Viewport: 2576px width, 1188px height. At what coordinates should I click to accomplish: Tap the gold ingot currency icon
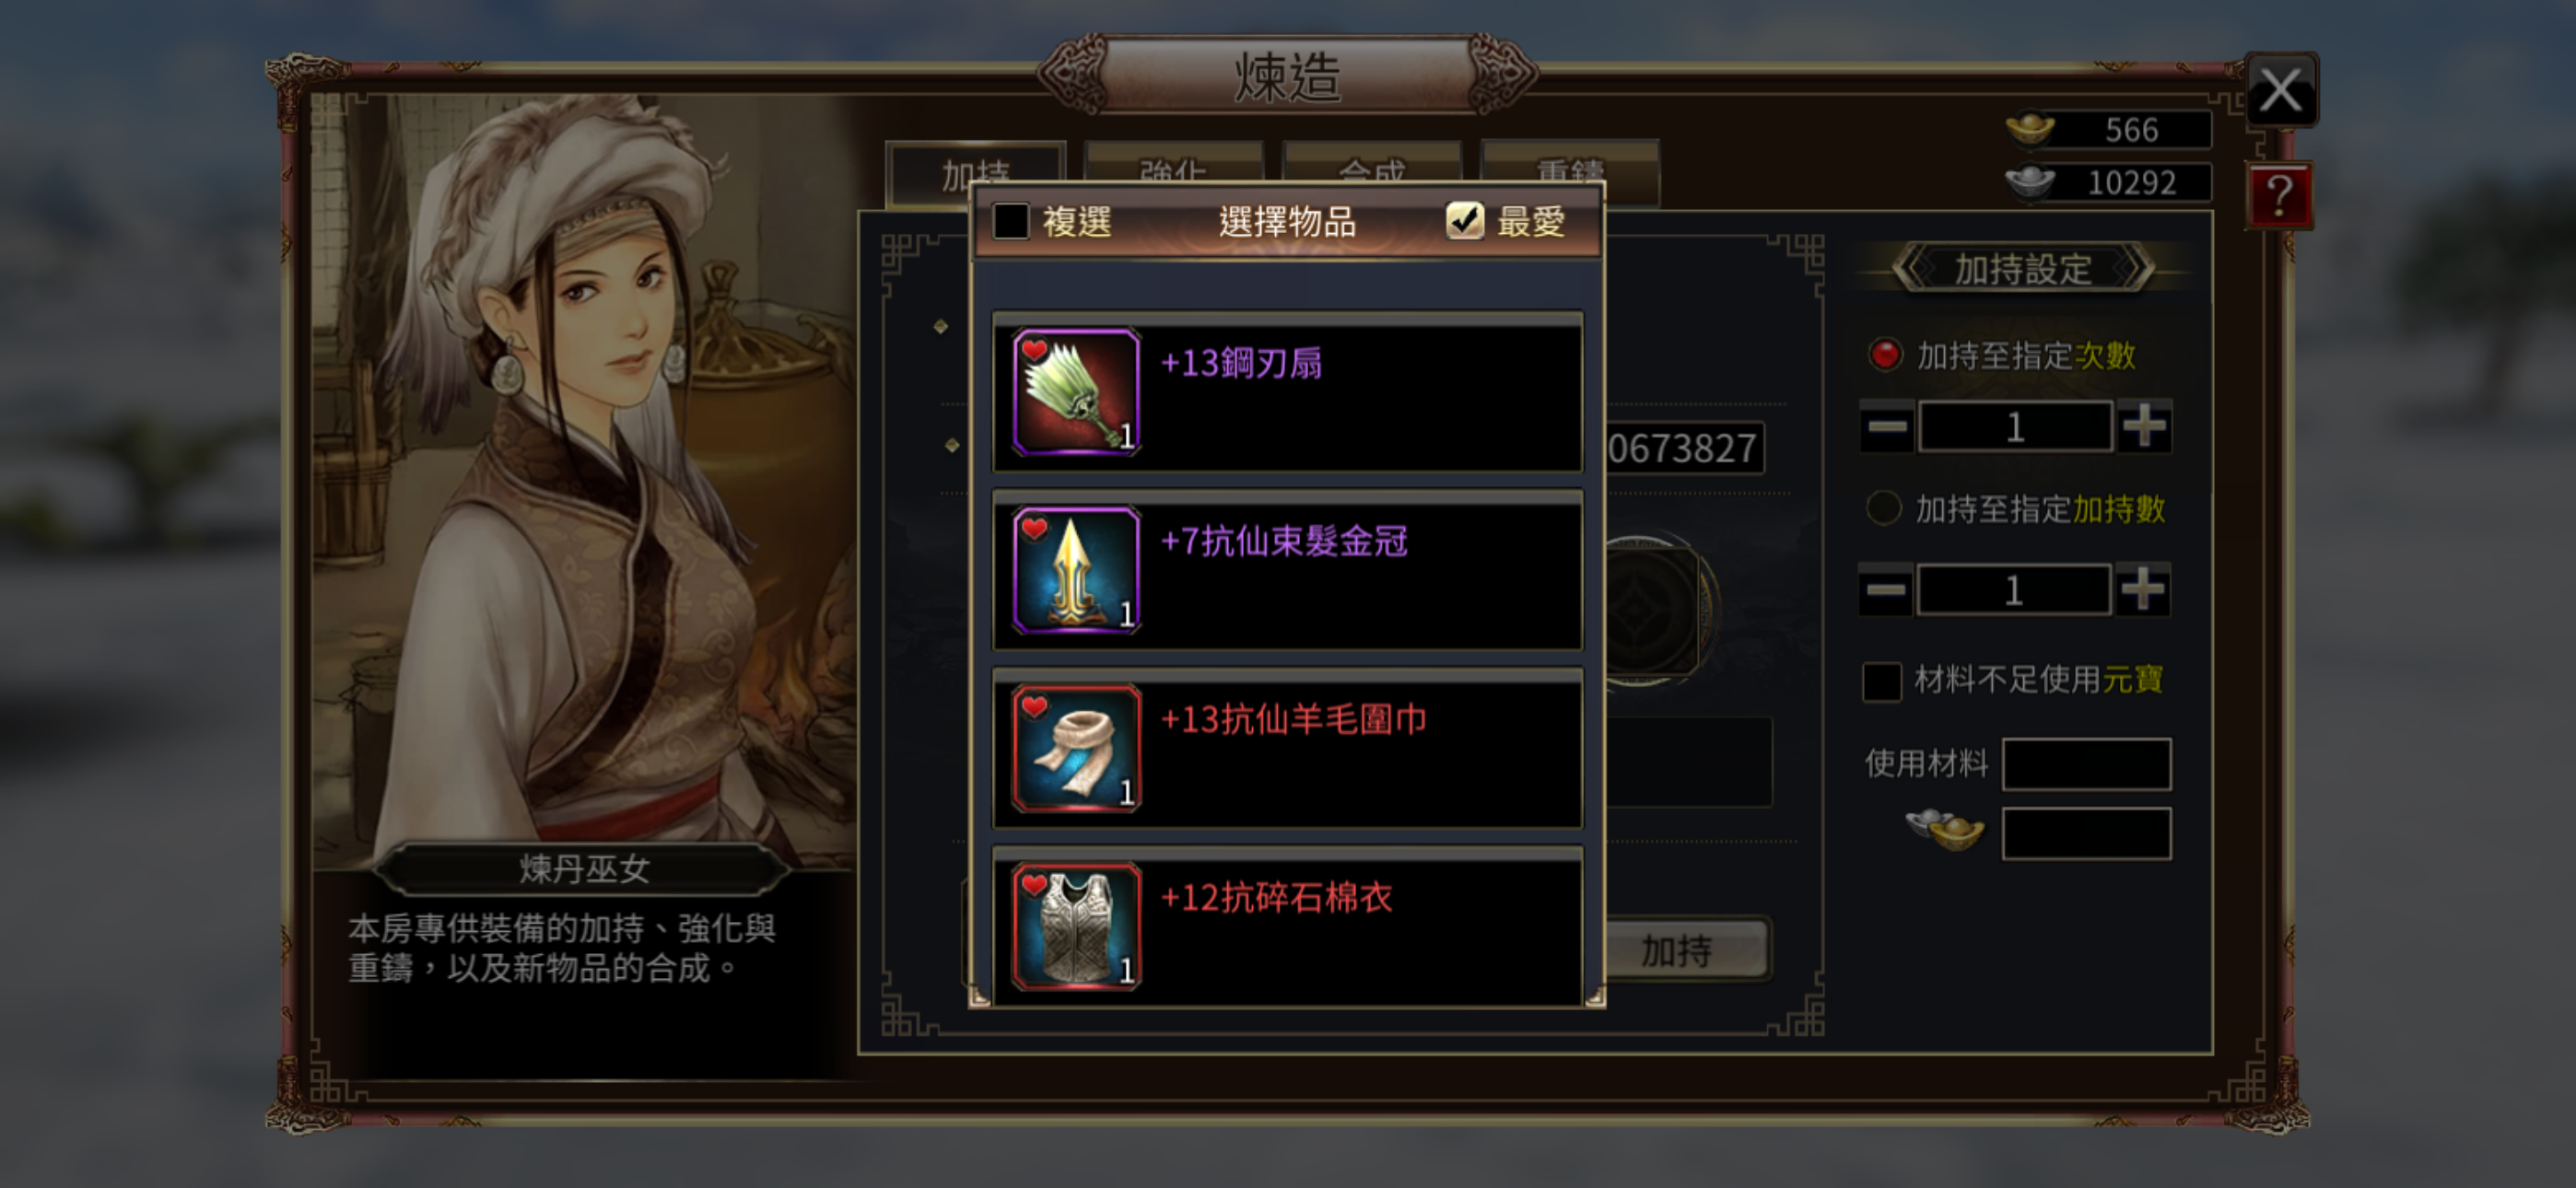[2030, 129]
